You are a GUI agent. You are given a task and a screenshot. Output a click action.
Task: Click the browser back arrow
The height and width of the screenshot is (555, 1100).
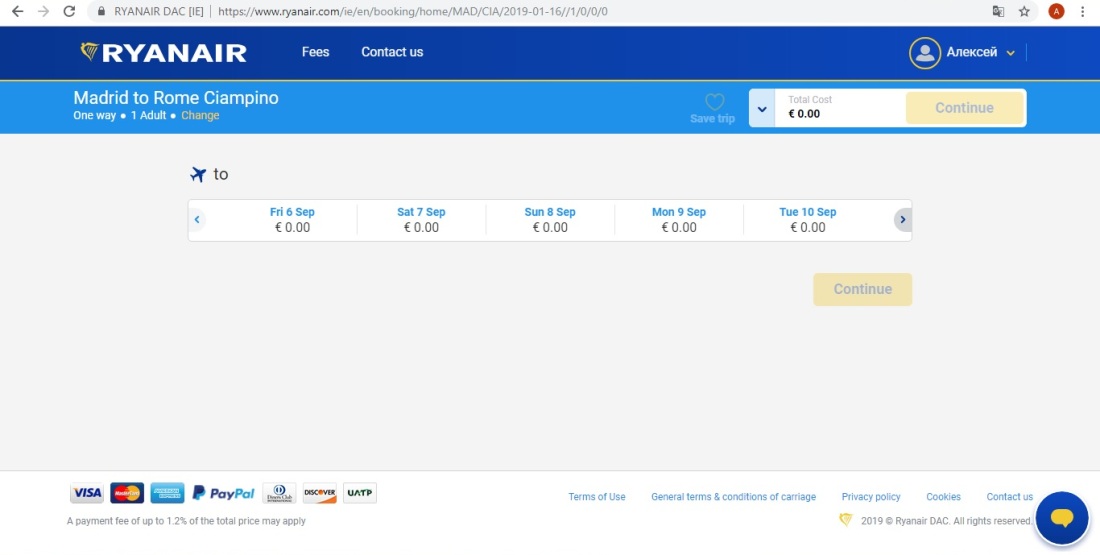[18, 11]
